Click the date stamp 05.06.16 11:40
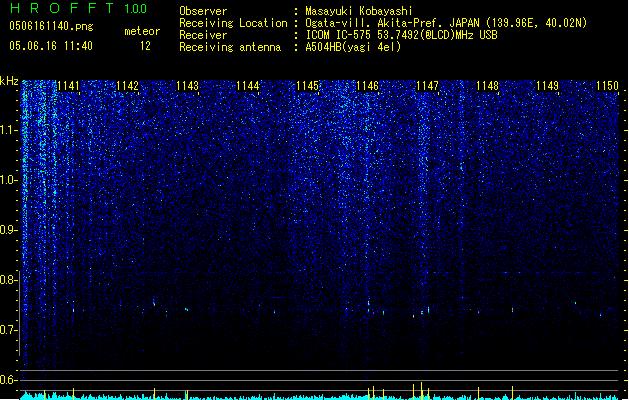 [51, 46]
